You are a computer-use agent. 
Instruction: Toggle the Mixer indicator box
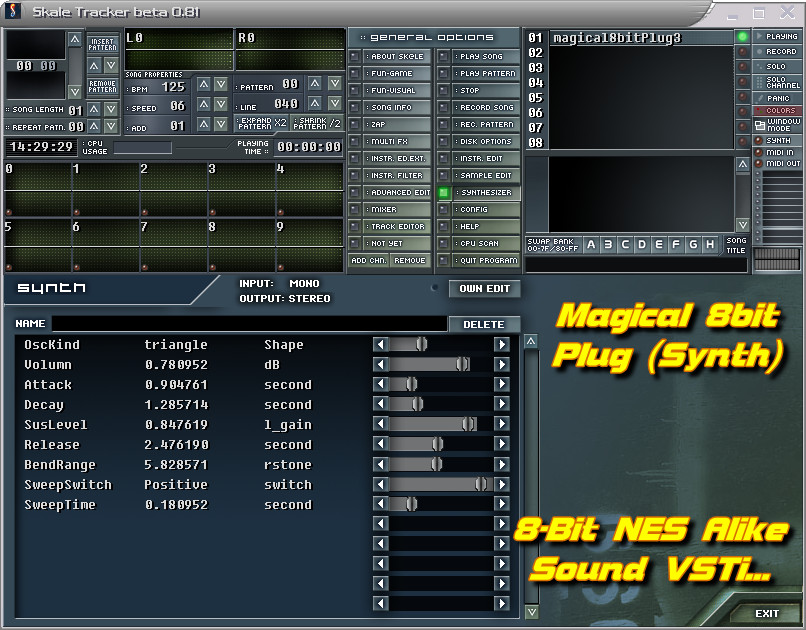[355, 210]
